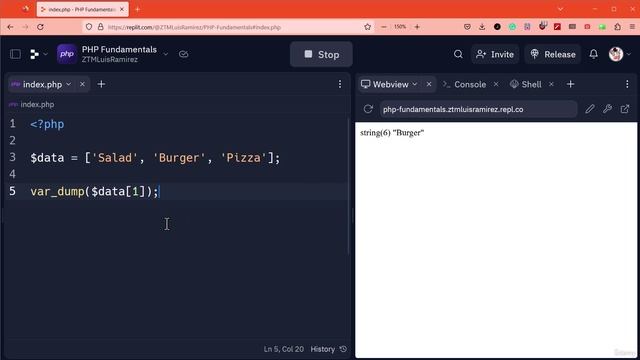Open the right pane options menu
This screenshot has height=360, width=640.
point(627,84)
